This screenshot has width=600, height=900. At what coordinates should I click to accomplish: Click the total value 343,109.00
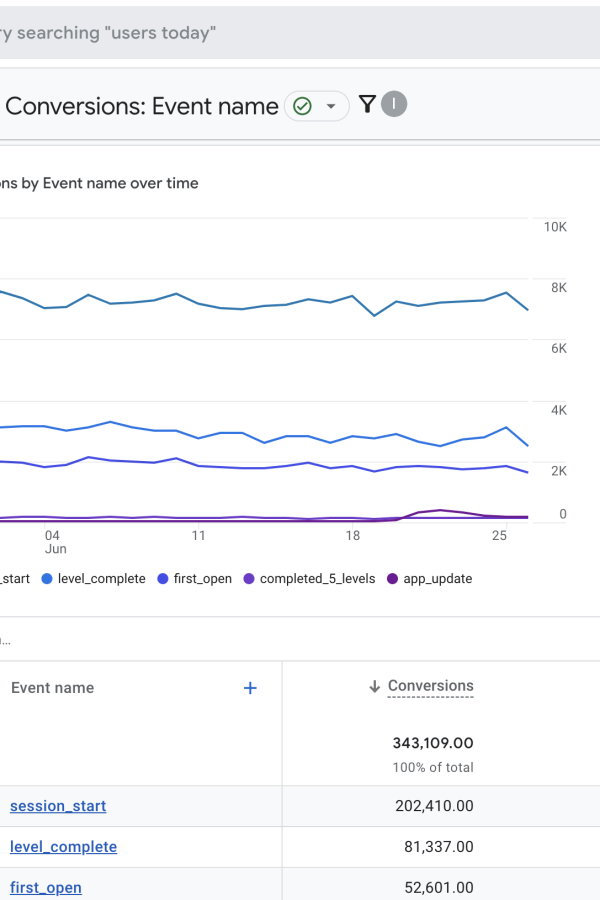point(433,743)
